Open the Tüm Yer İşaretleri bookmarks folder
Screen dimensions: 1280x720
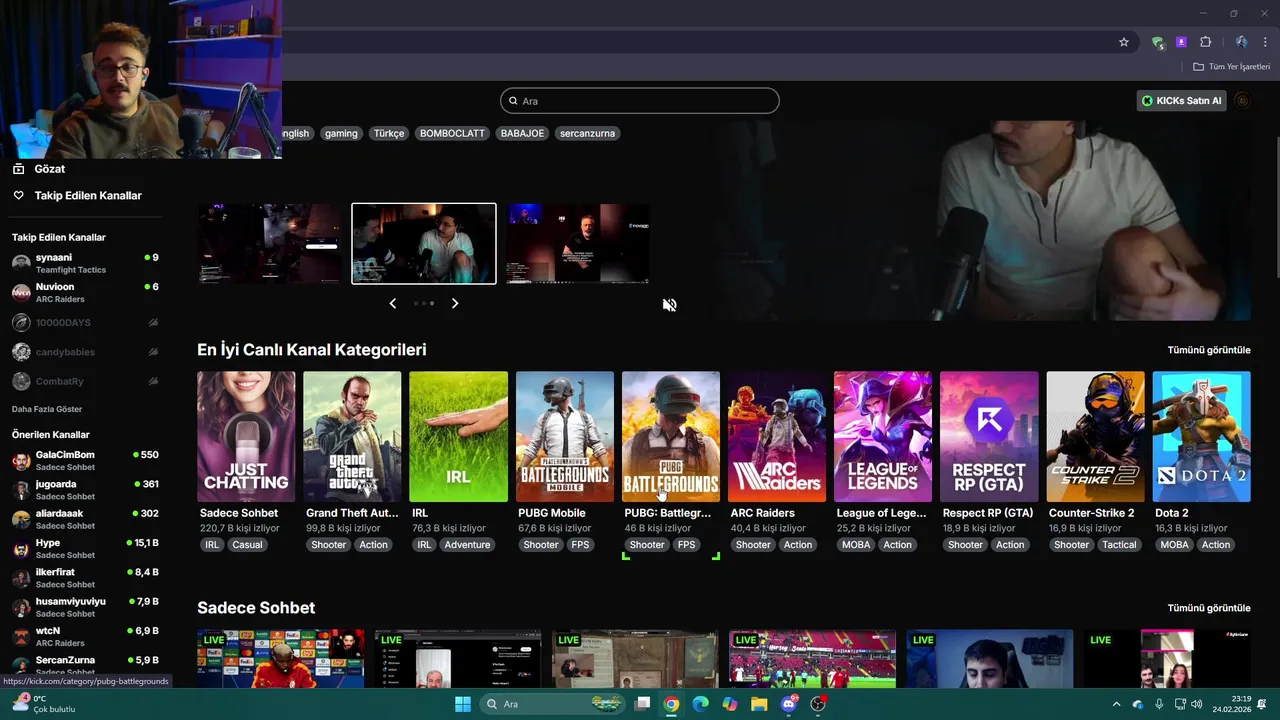coord(1231,67)
